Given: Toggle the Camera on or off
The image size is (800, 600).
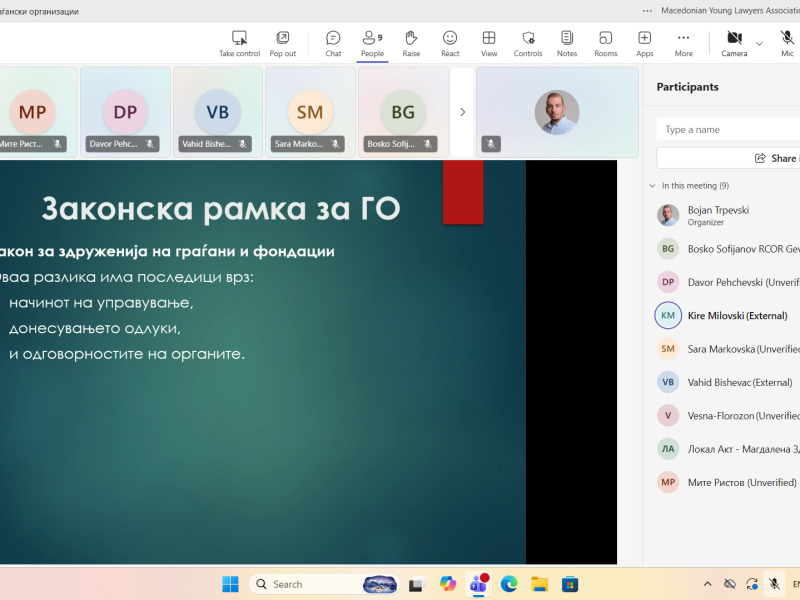Looking at the screenshot, I should (734, 43).
